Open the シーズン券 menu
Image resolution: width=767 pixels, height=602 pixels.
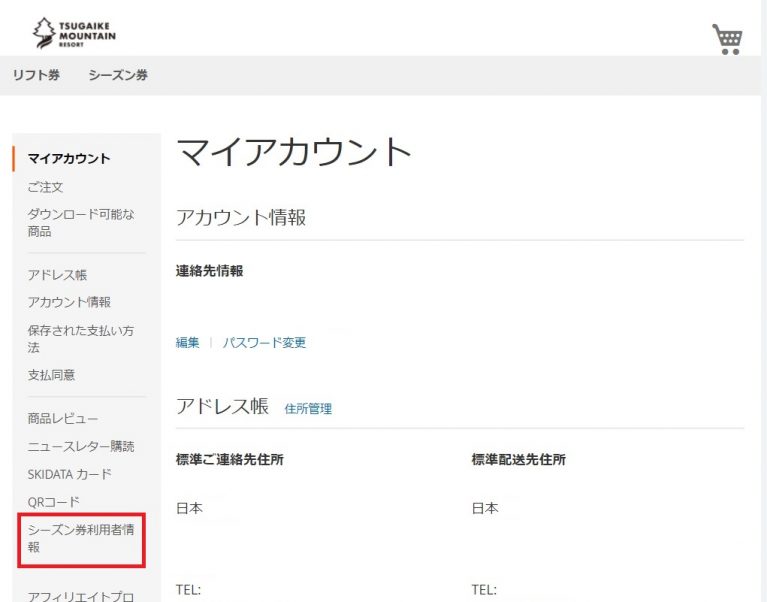coord(118,75)
